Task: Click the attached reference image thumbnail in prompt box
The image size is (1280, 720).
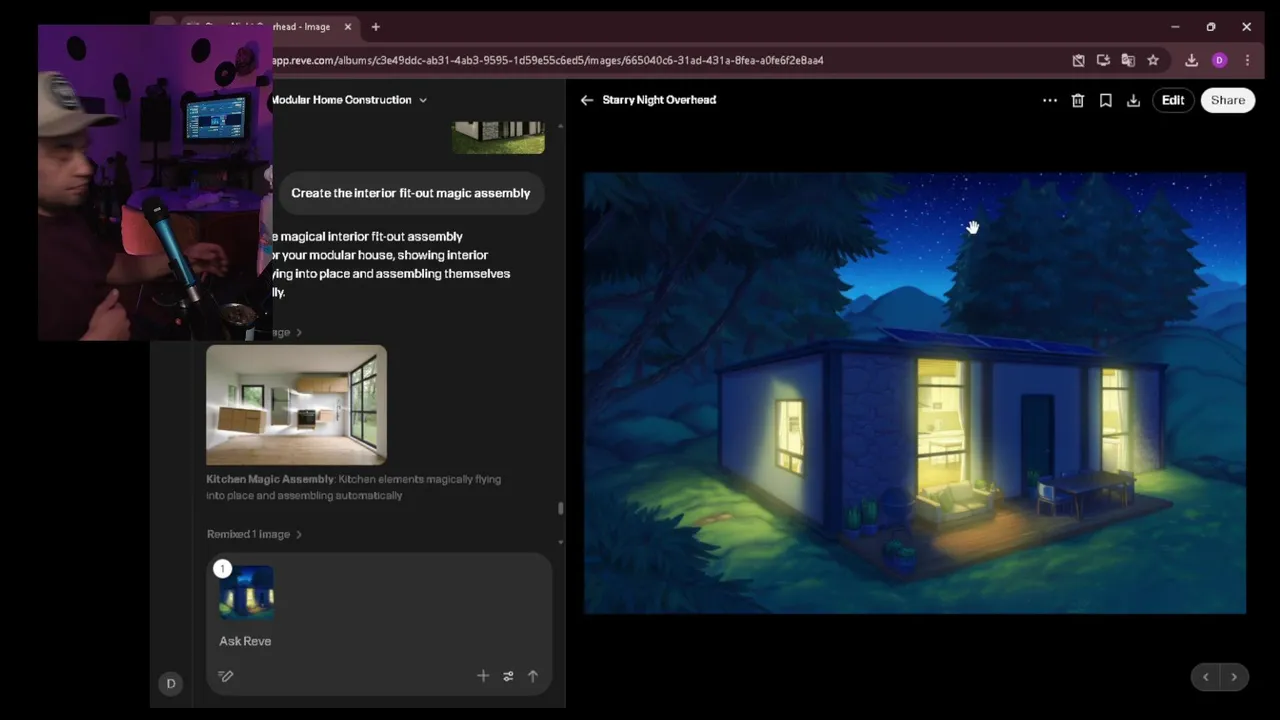Action: click(247, 592)
